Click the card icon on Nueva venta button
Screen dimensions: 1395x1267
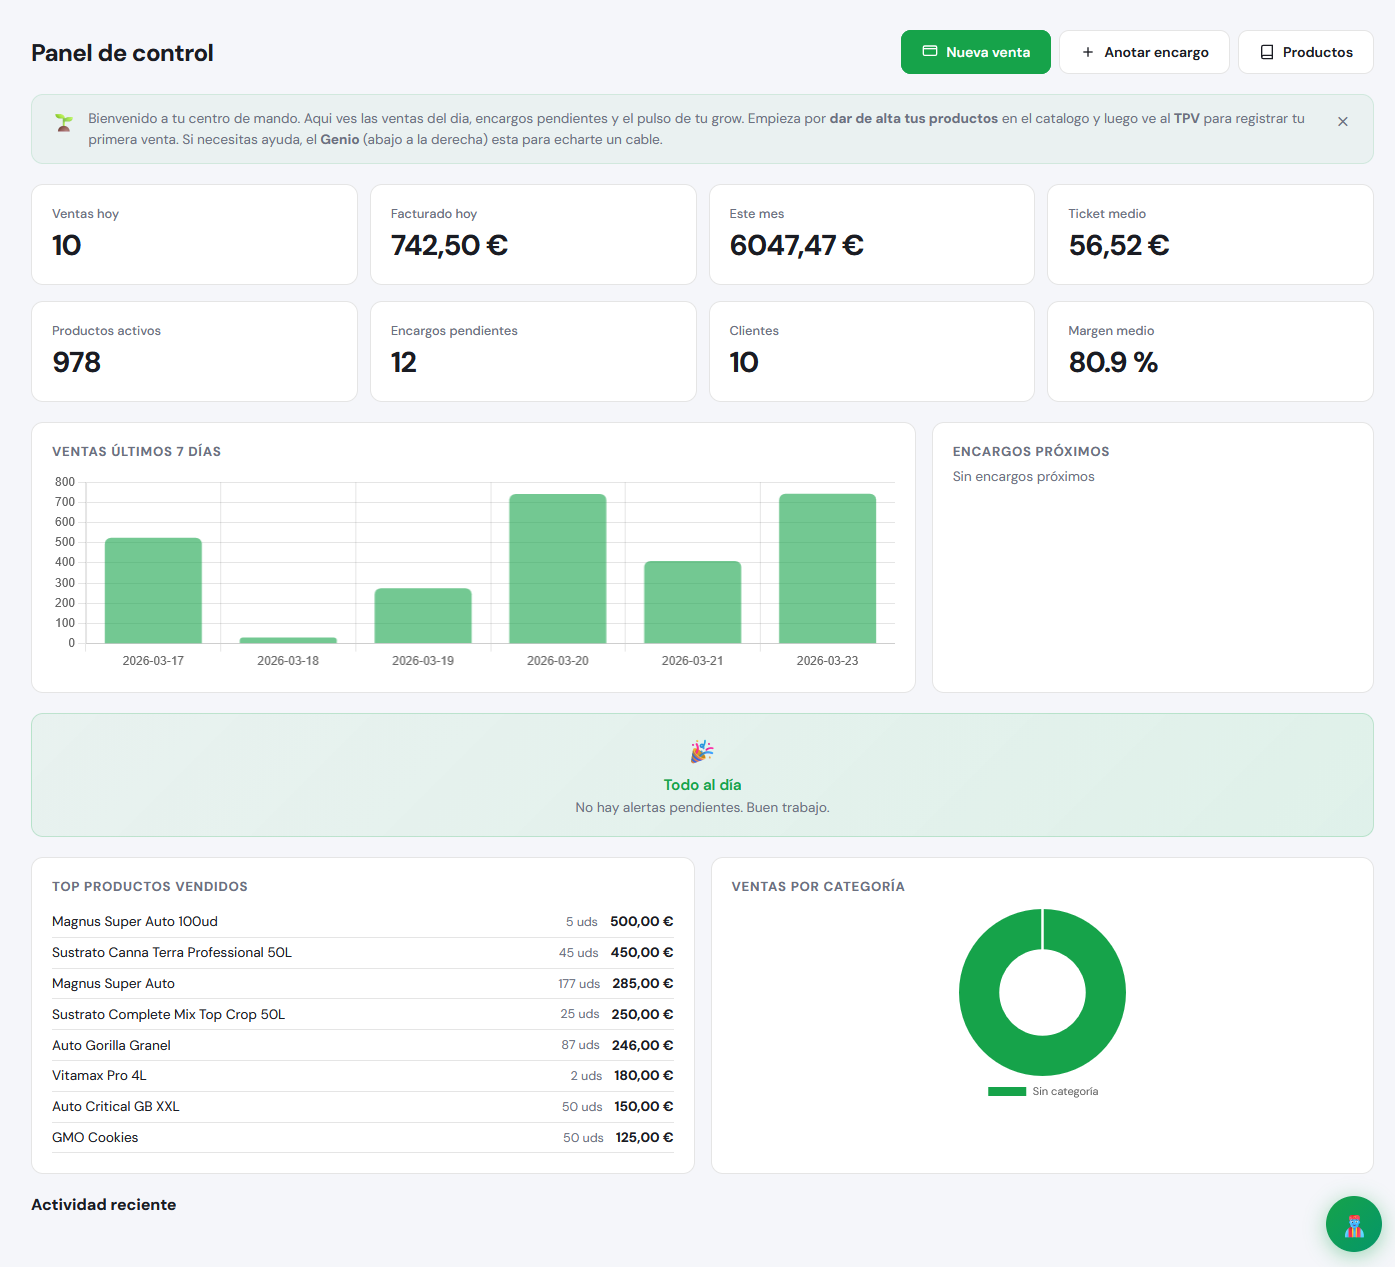930,51
